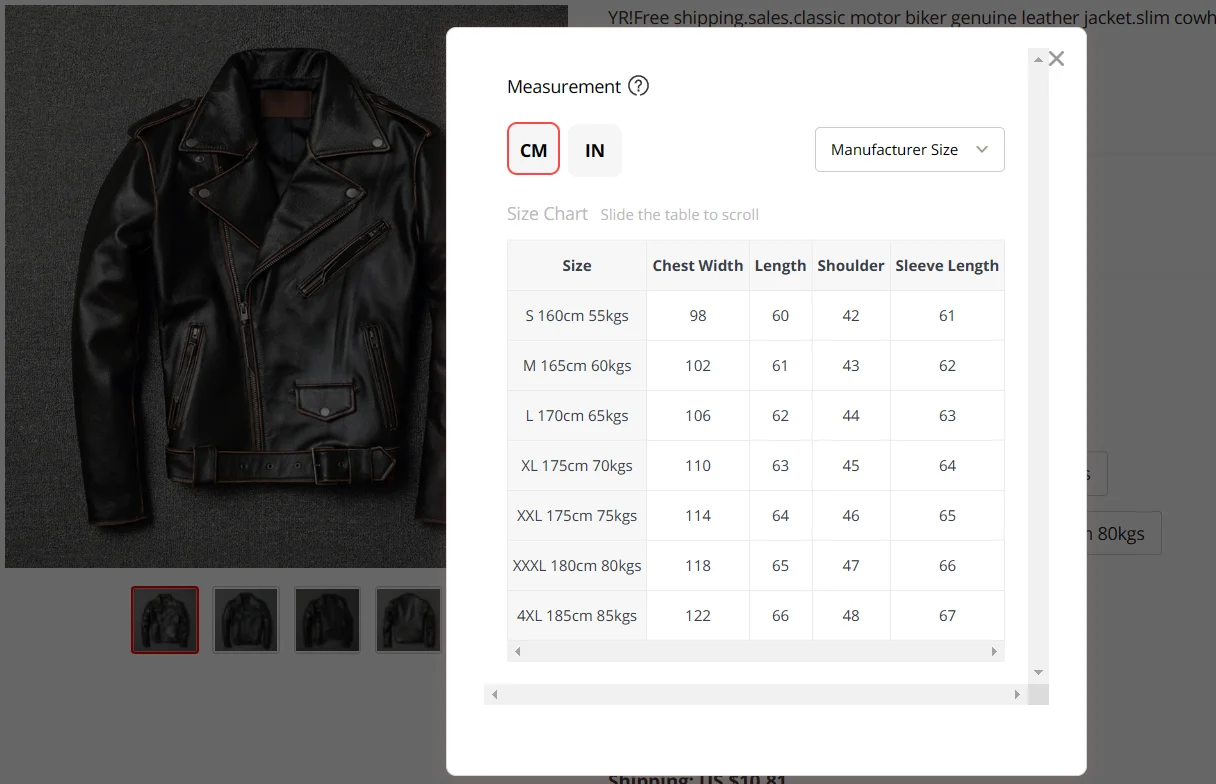Viewport: 1216px width, 784px height.
Task: Select CM measurement unit
Action: (x=533, y=150)
